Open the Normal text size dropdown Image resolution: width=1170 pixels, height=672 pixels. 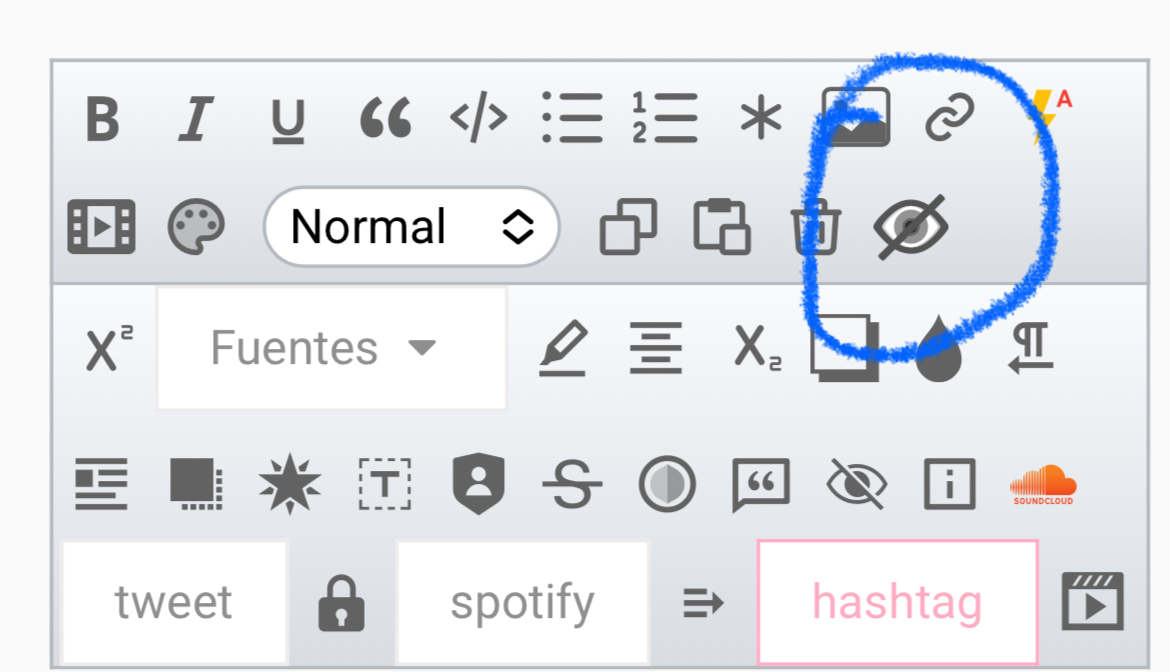pyautogui.click(x=411, y=226)
